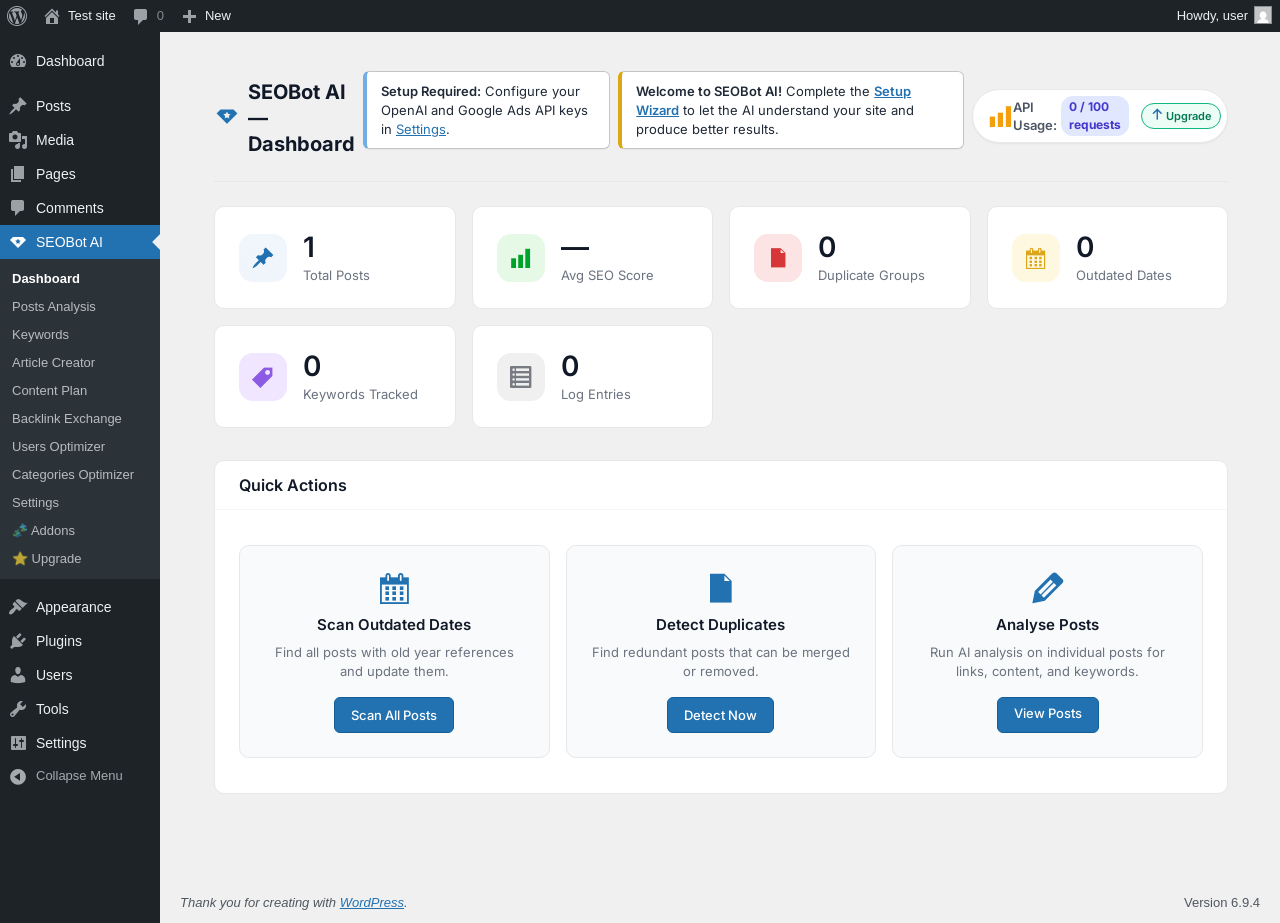Viewport: 1280px width, 923px height.
Task: Click the Detect Now button
Action: coord(720,715)
